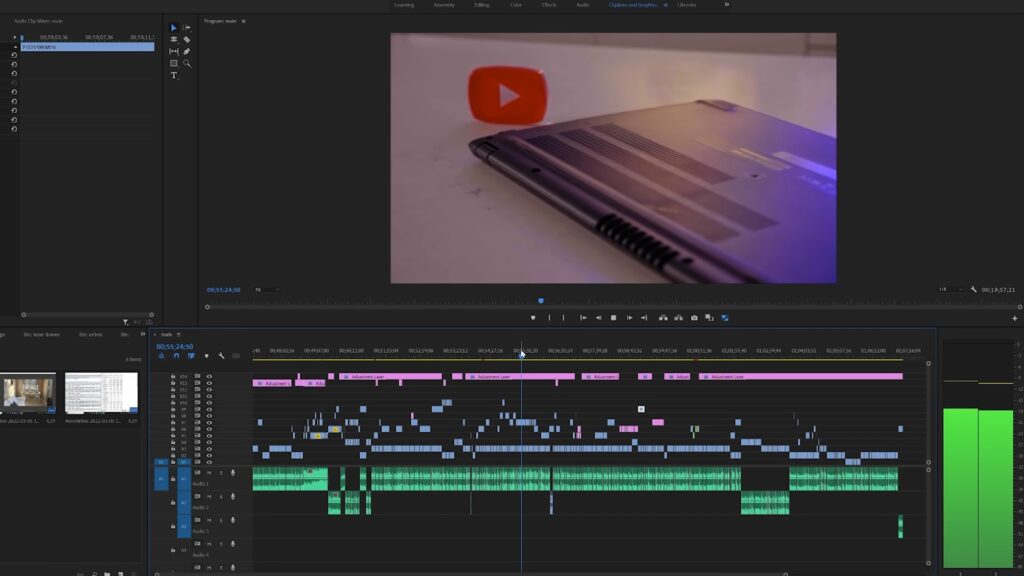Select the Zoom magnifier tool
The height and width of the screenshot is (576, 1024).
[187, 63]
